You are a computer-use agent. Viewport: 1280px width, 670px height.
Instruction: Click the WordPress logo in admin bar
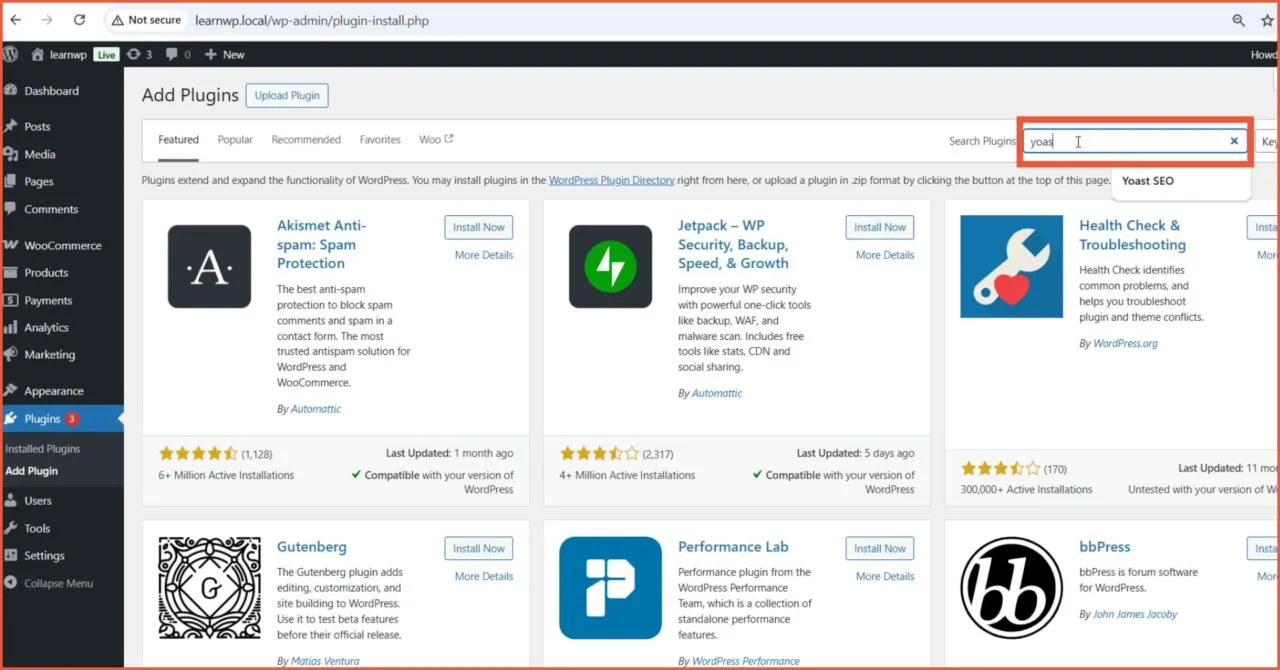tap(11, 54)
